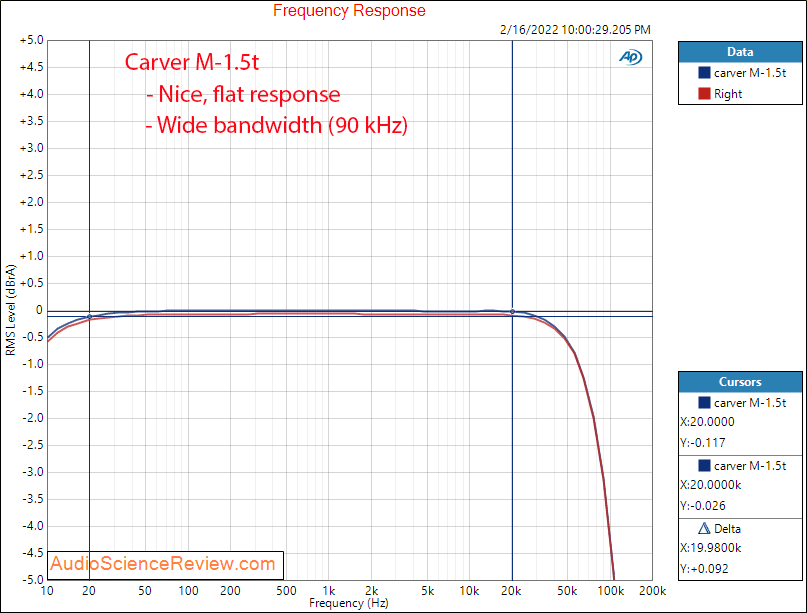Click the cursor value Y:-0.117
The image size is (807, 613).
pos(703,443)
